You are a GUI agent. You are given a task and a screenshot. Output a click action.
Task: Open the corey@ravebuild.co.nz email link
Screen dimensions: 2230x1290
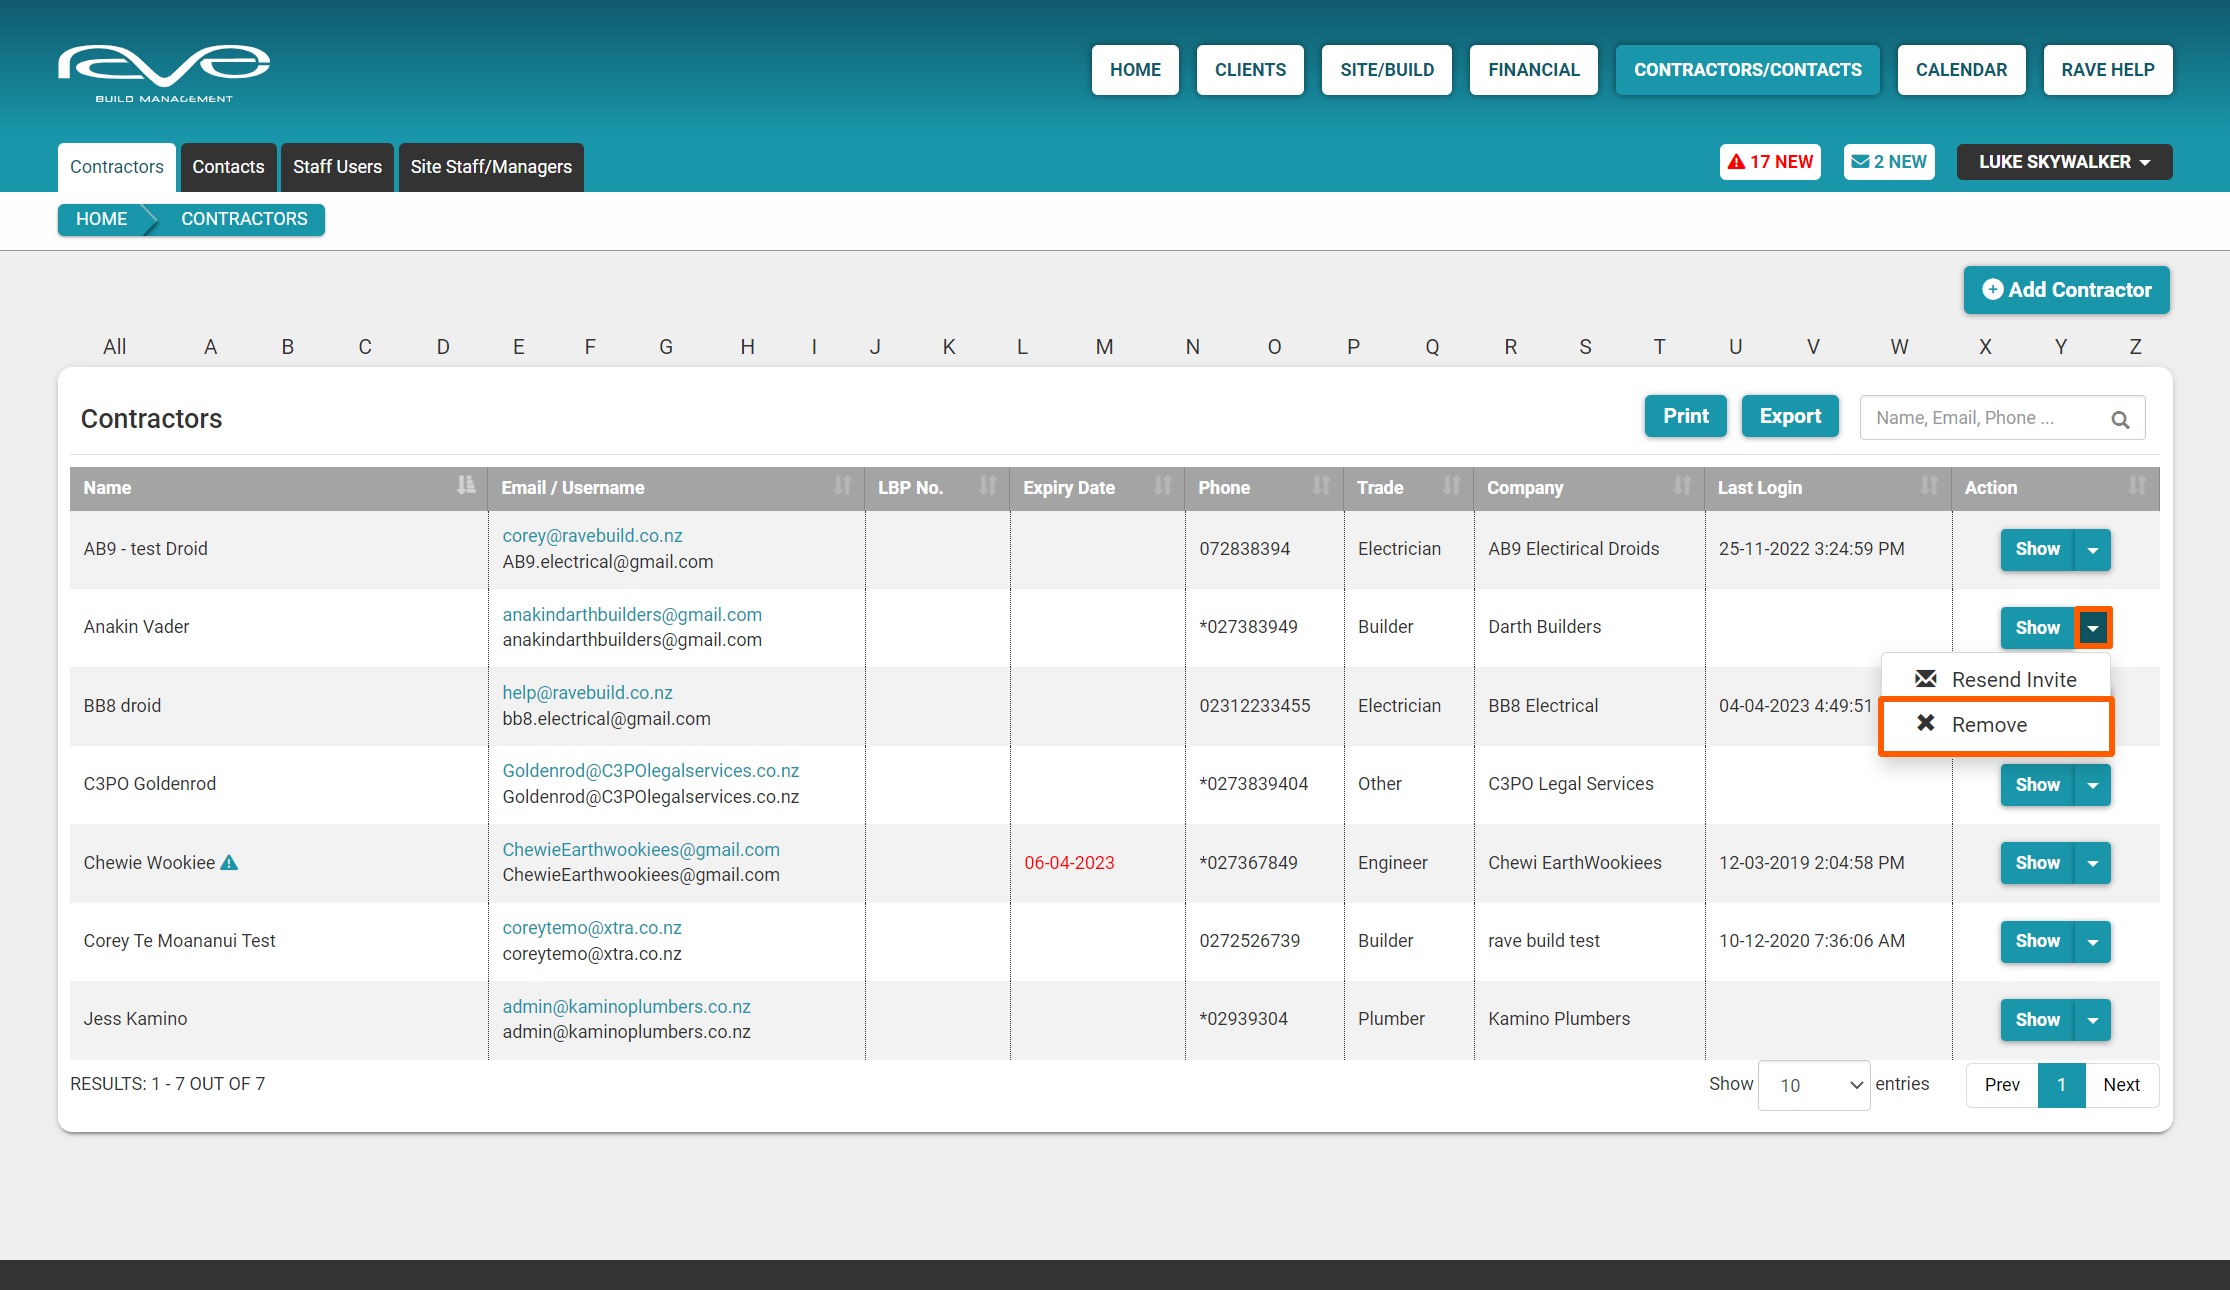(592, 536)
